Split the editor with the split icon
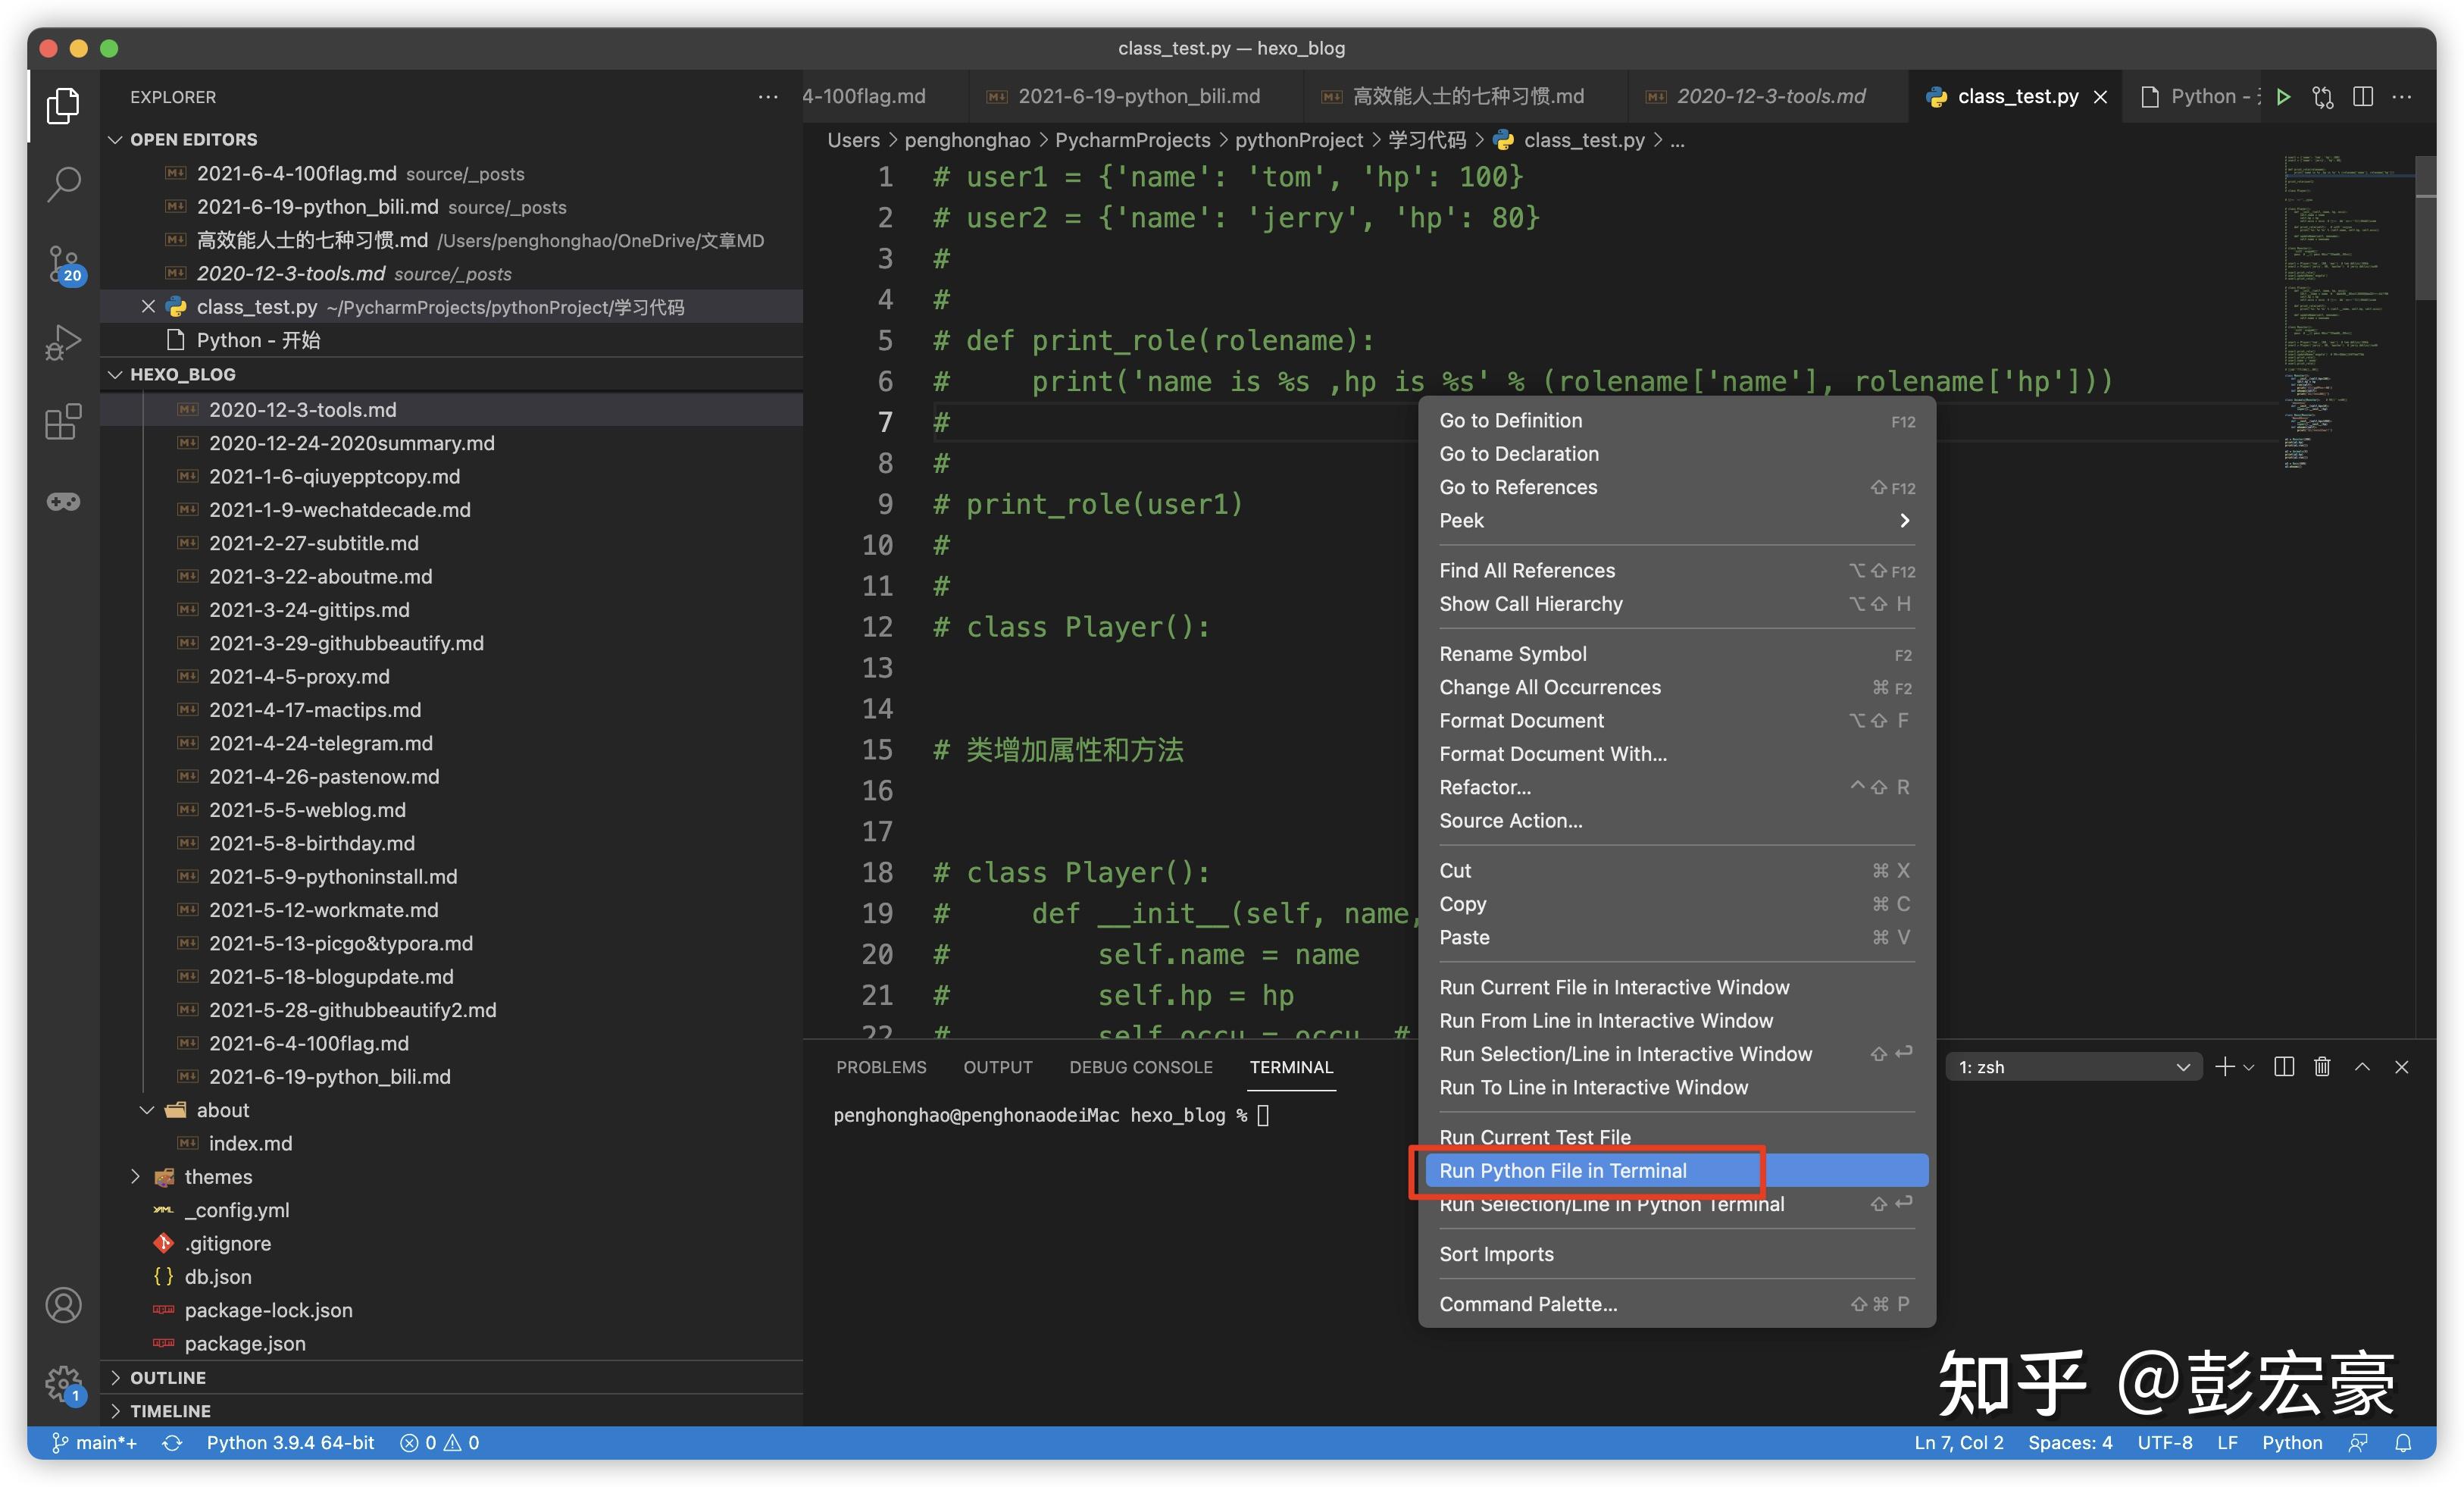The width and height of the screenshot is (2464, 1487). 2363,96
